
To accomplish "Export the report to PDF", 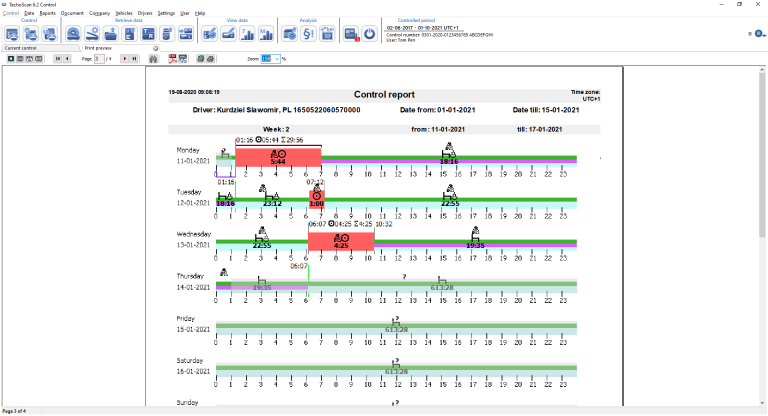I will click(172, 59).
